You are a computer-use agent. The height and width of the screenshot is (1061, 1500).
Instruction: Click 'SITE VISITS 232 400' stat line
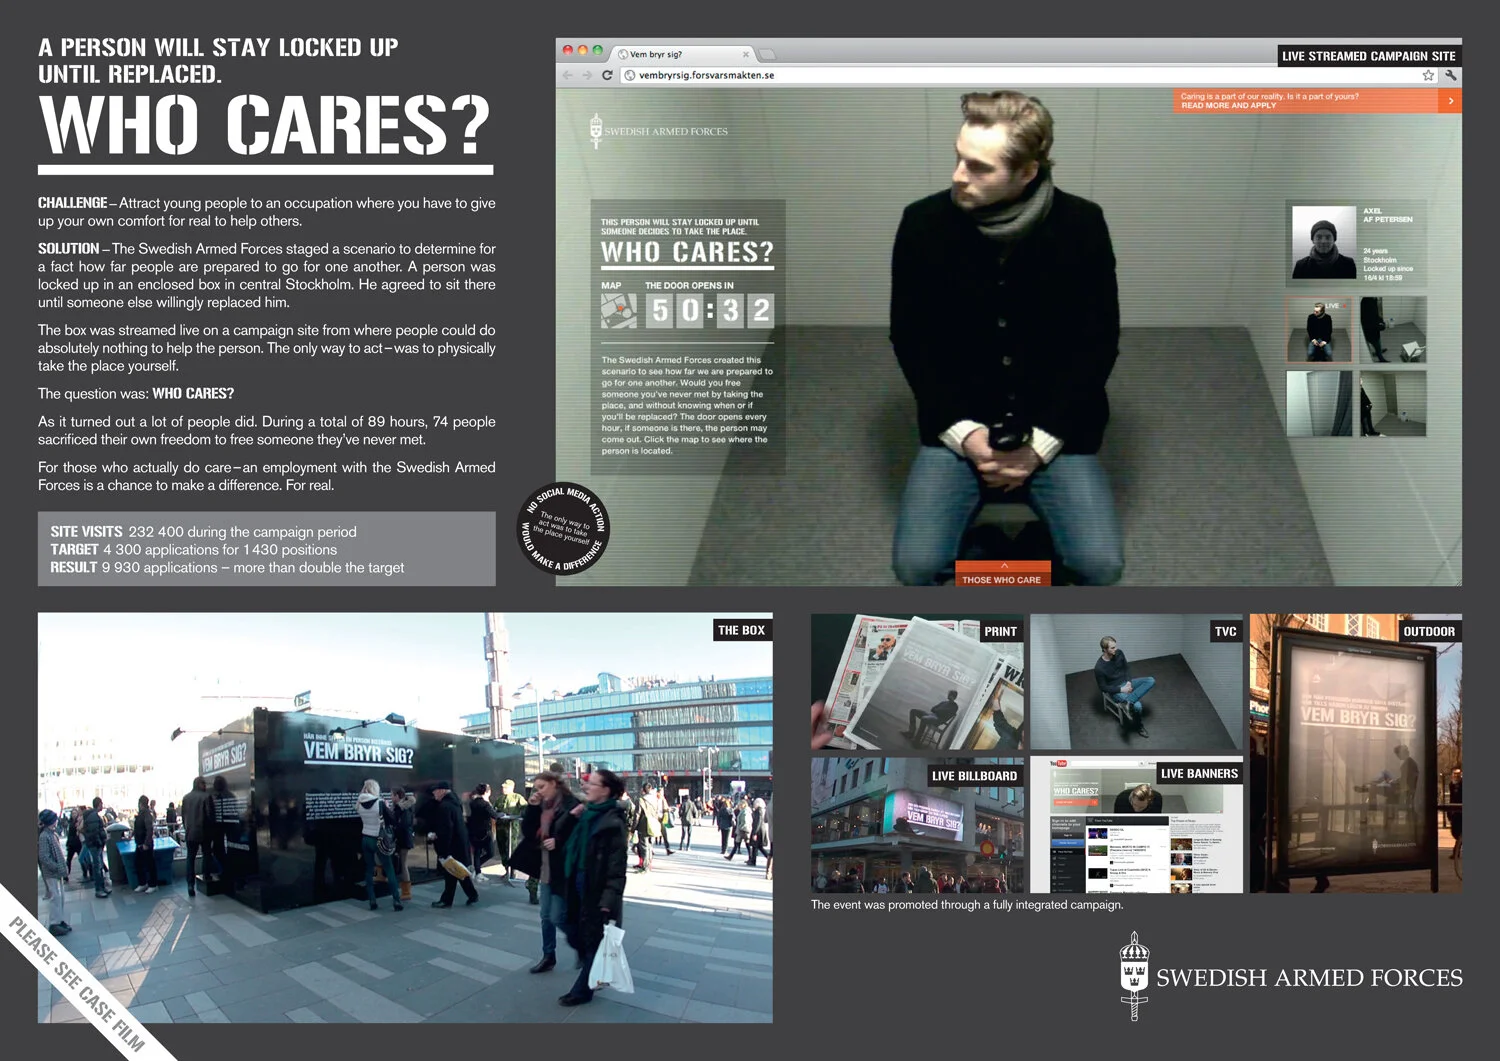click(203, 532)
